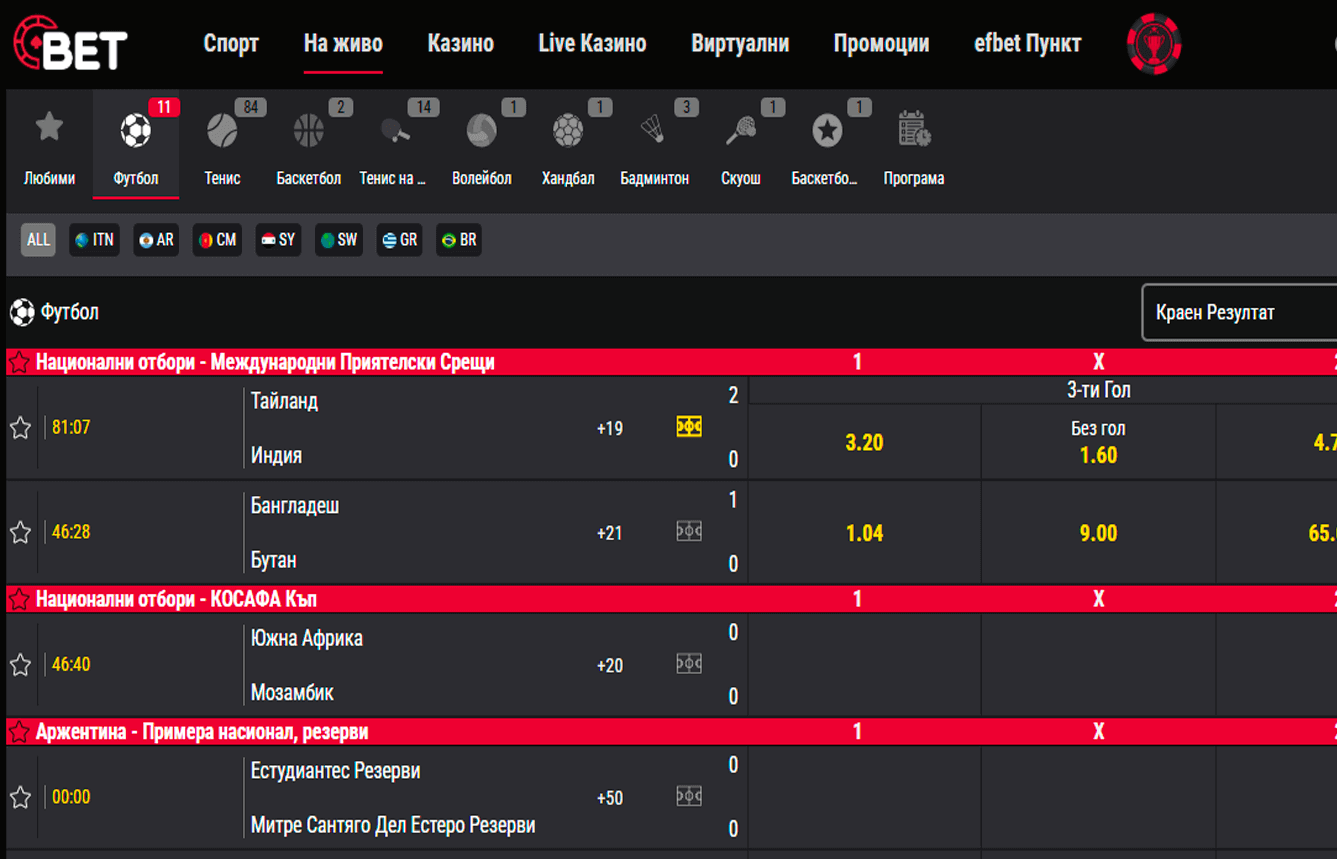The width and height of the screenshot is (1337, 859).
Task: Filter by CM country flag
Action: (217, 240)
